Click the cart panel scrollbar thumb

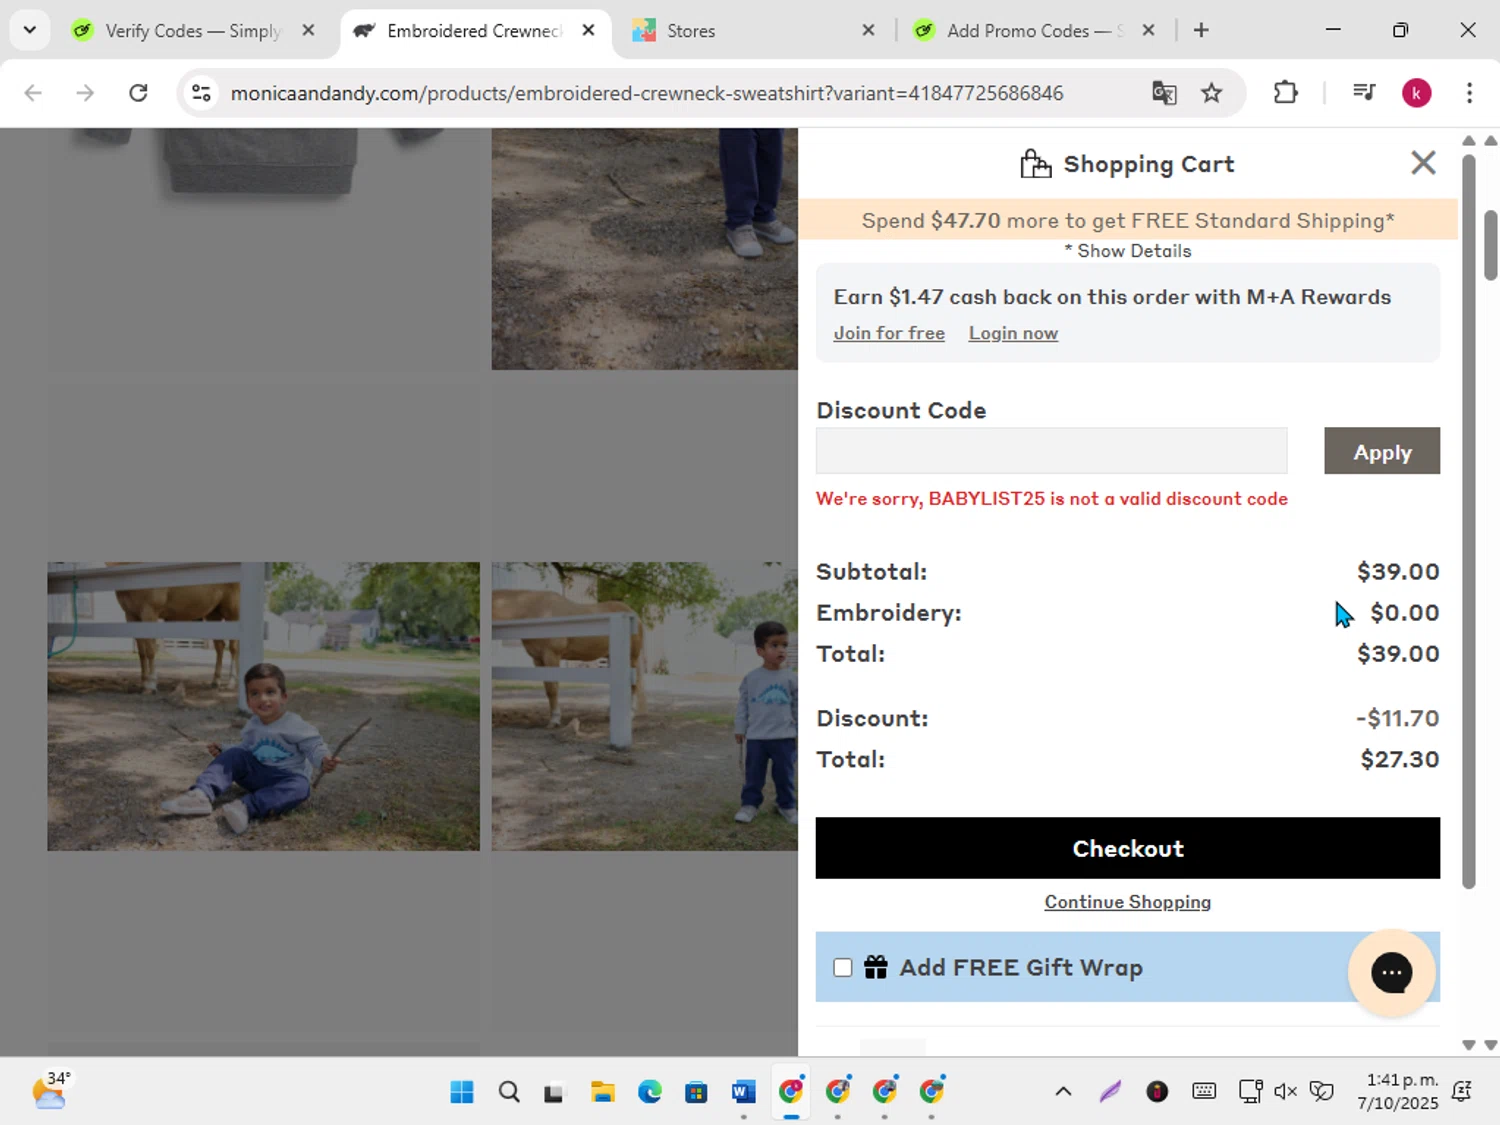click(x=1469, y=520)
